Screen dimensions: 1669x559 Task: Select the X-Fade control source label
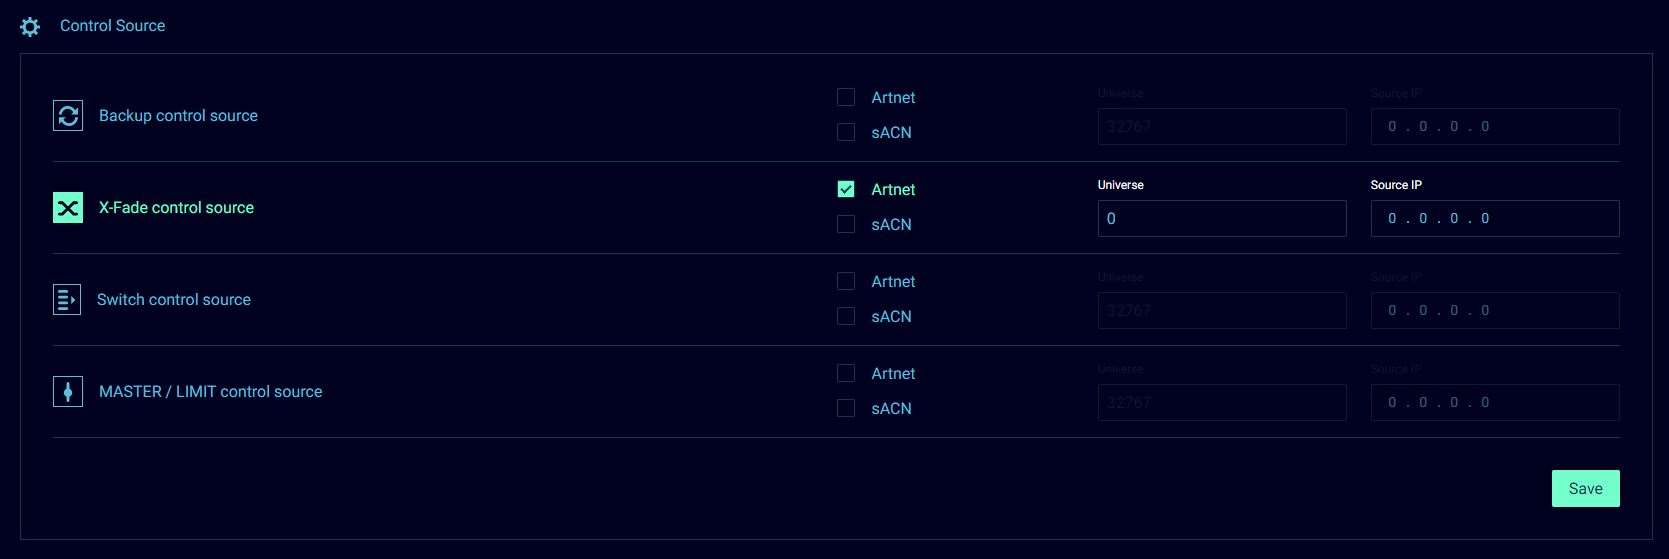(x=176, y=208)
